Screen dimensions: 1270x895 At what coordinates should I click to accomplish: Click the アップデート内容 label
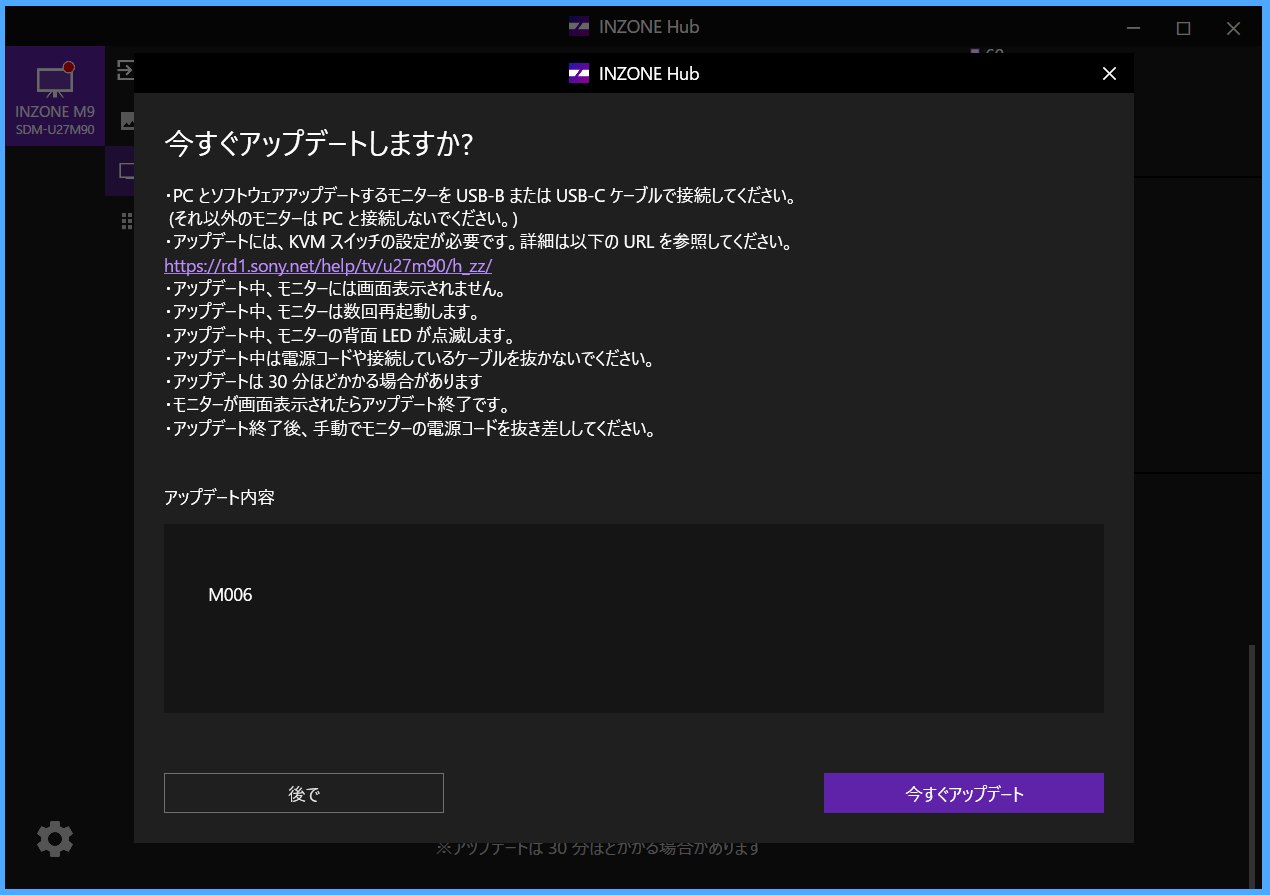[219, 497]
